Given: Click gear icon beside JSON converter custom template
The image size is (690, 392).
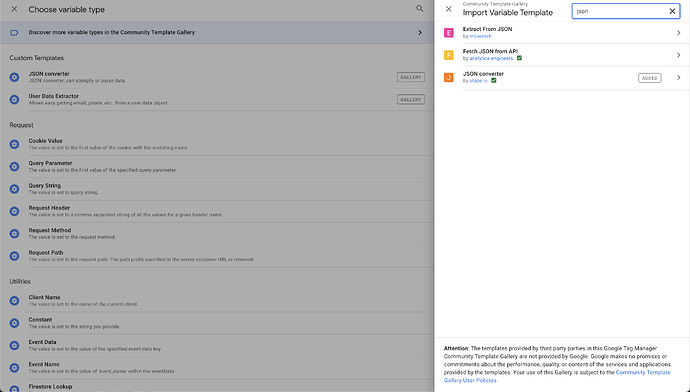Looking at the screenshot, I should 14,77.
